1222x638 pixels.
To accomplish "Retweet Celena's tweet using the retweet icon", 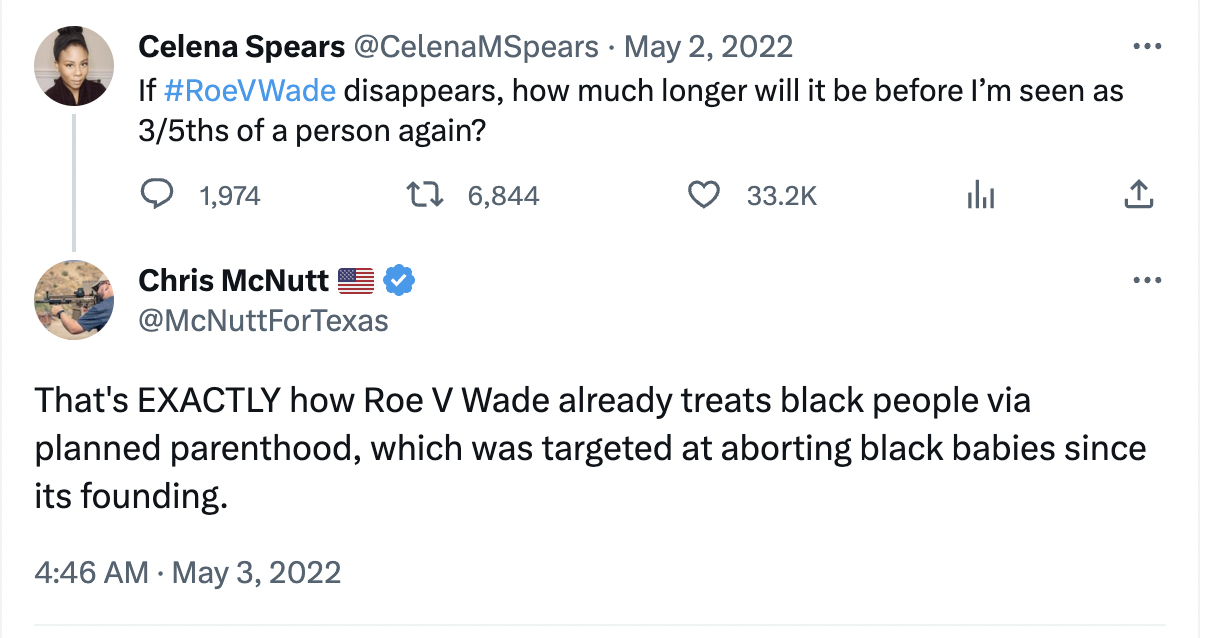I will coord(424,195).
